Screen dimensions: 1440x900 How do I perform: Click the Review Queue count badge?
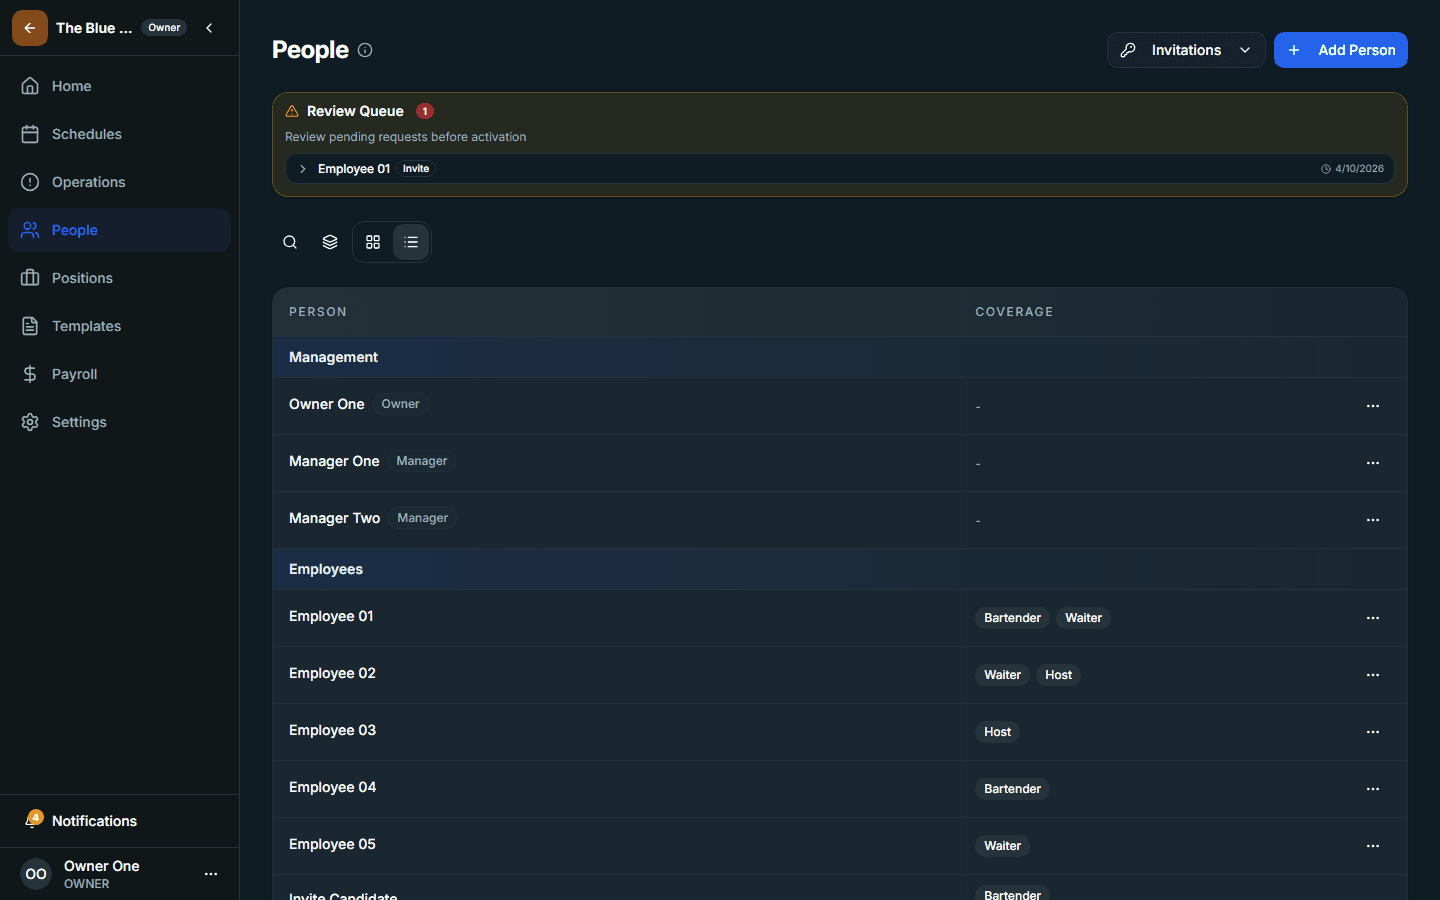[x=425, y=111]
